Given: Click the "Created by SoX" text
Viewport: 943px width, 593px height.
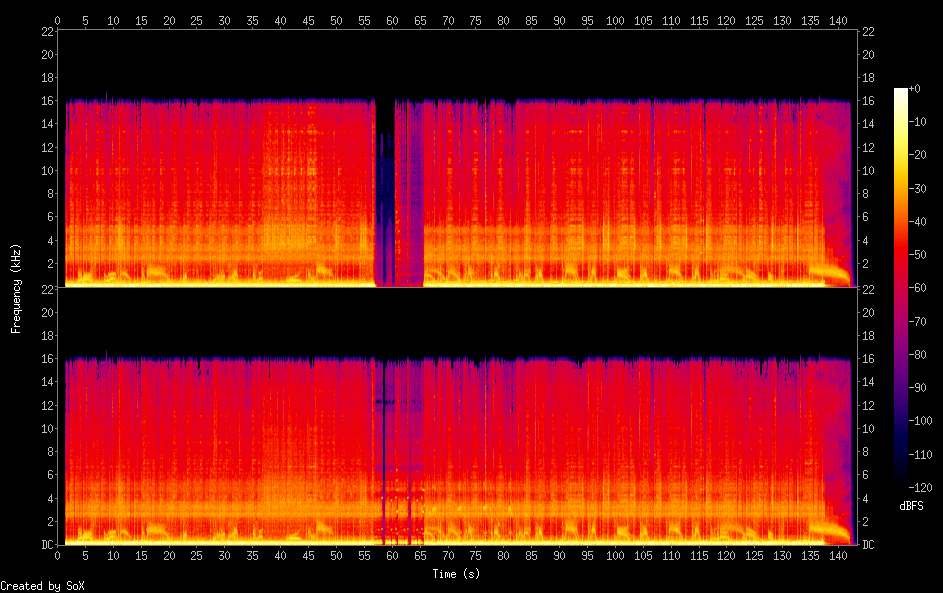Looking at the screenshot, I should 35,586.
